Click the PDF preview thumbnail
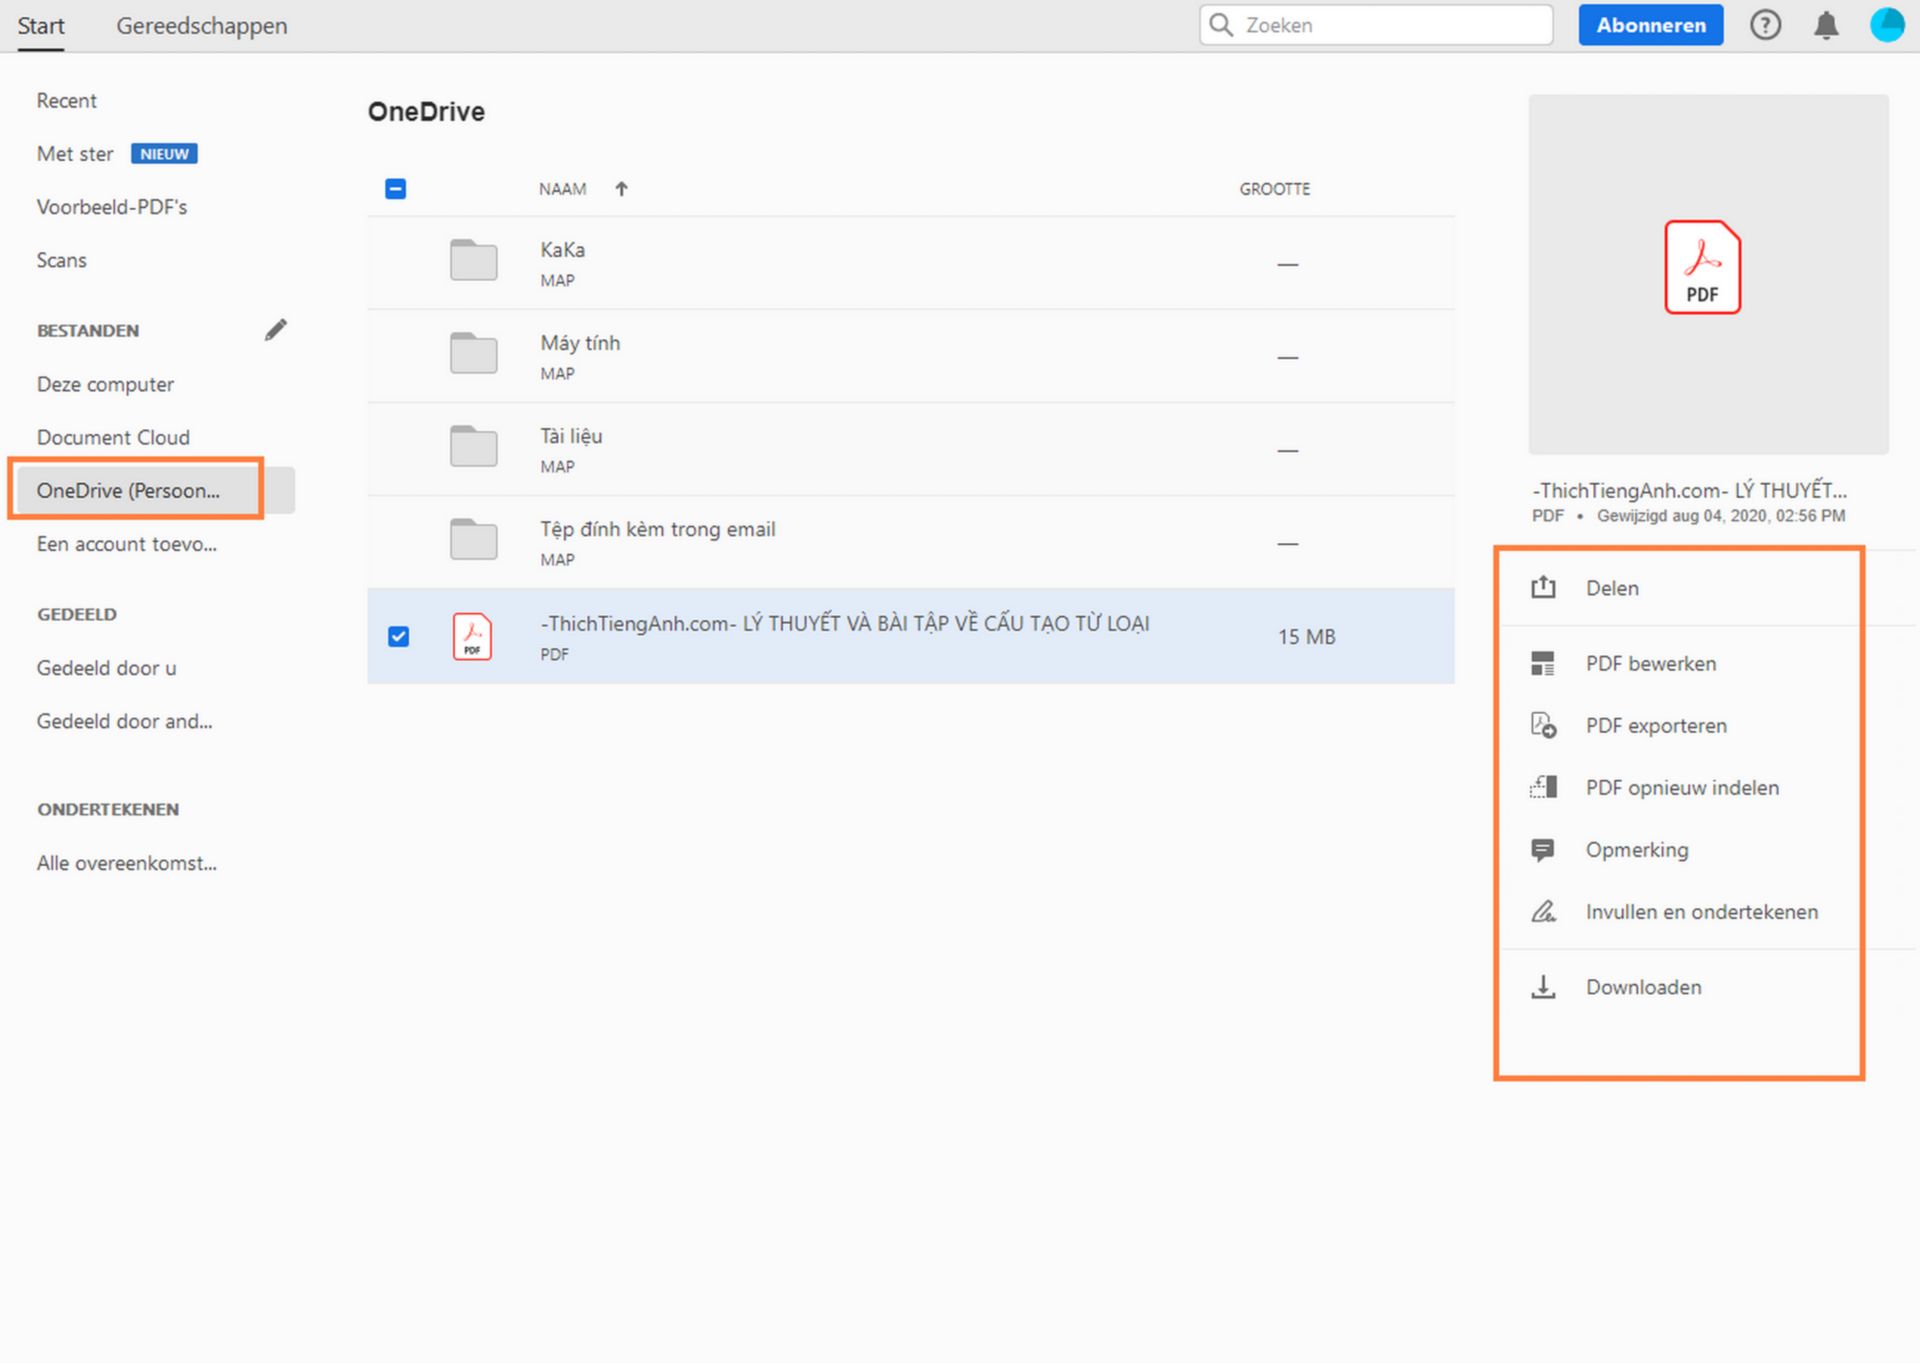 click(x=1703, y=268)
